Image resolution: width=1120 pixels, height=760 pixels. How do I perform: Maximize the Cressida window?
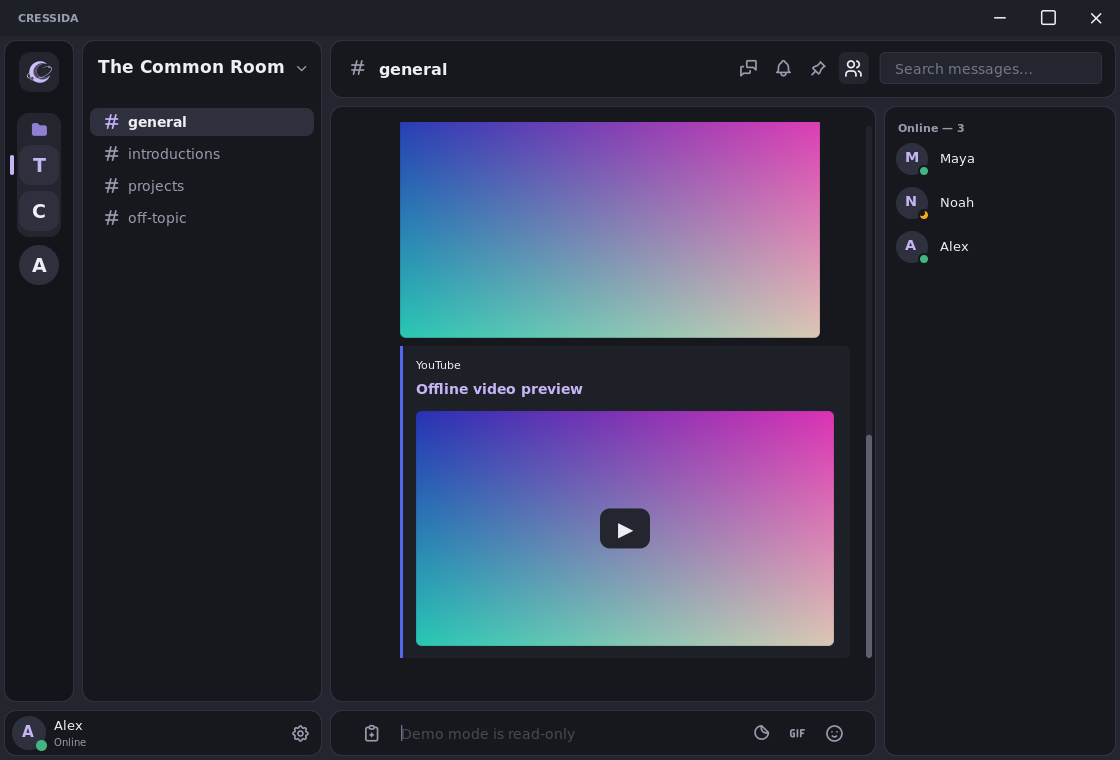tap(1048, 18)
